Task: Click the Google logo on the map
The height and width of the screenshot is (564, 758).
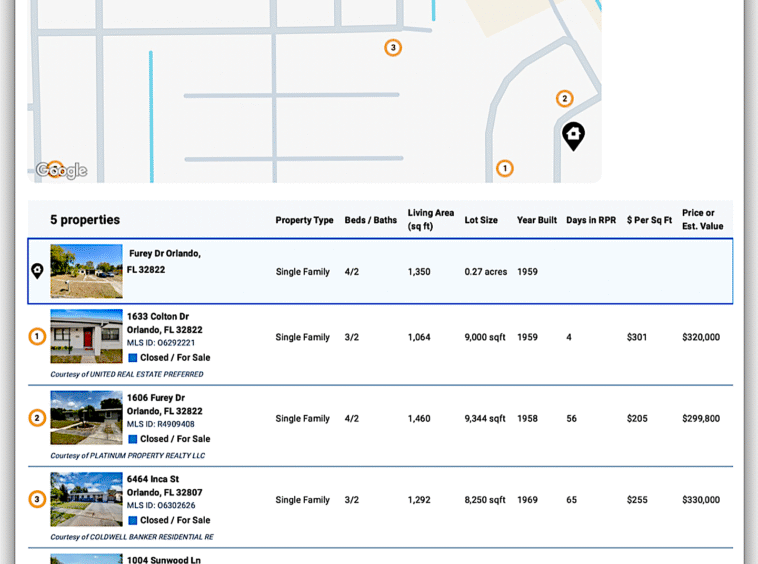Action: click(62, 171)
